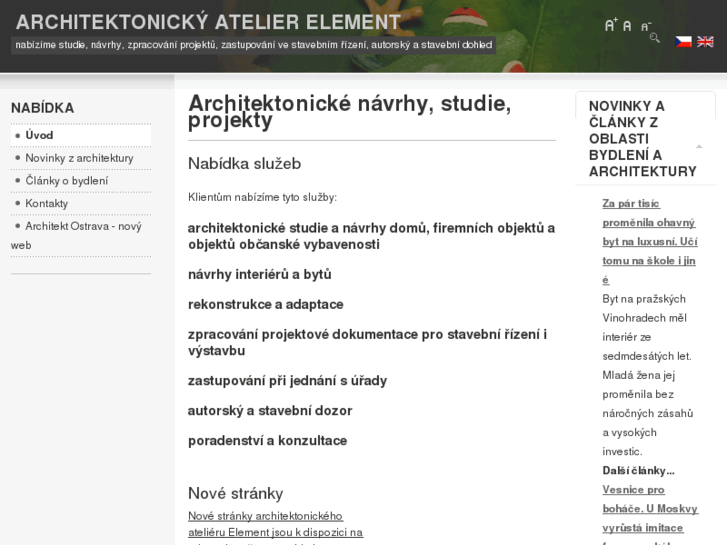Screen dimensions: 727x545
Task: Switch language to English flag
Action: tap(705, 42)
